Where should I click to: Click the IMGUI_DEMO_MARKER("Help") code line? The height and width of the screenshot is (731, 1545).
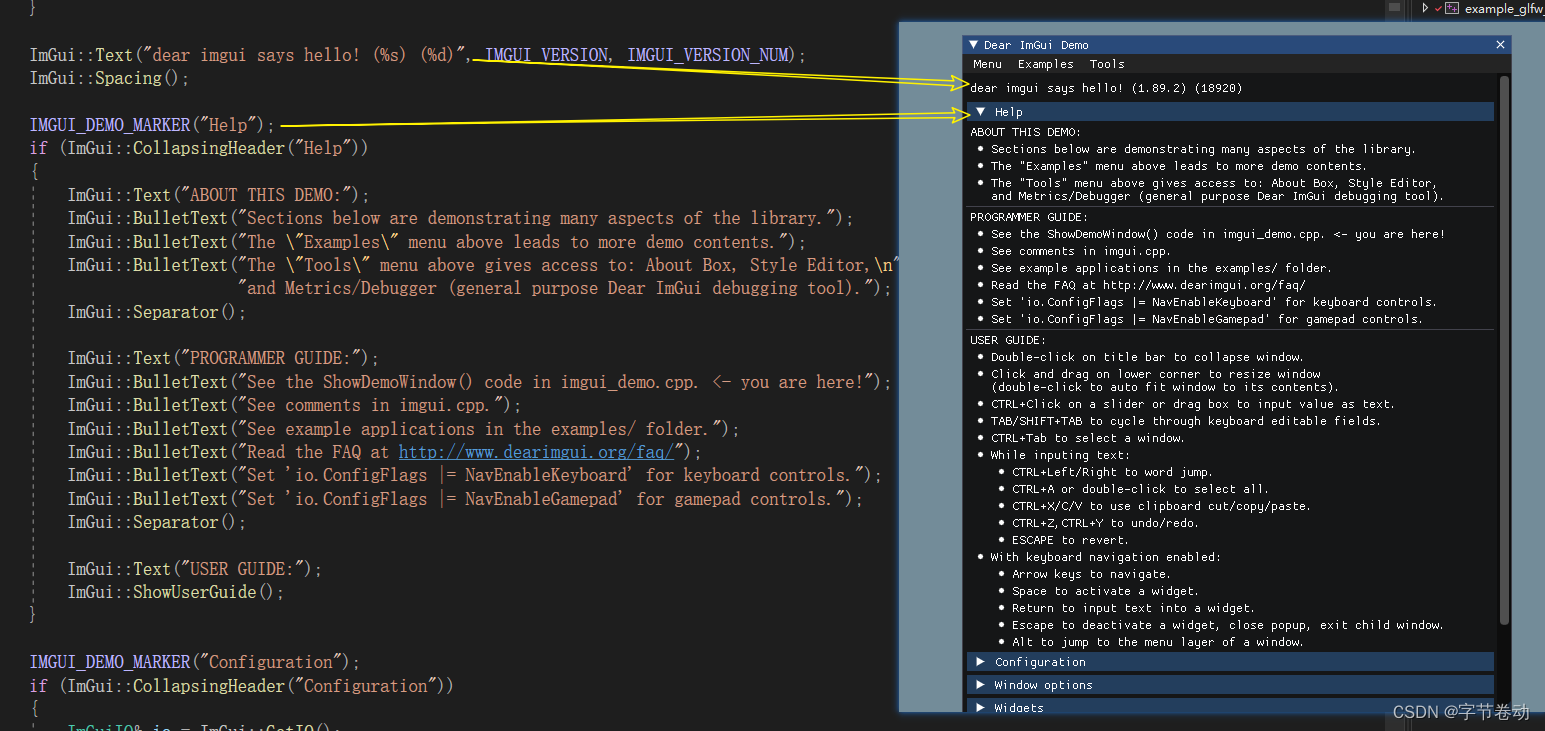pos(152,125)
